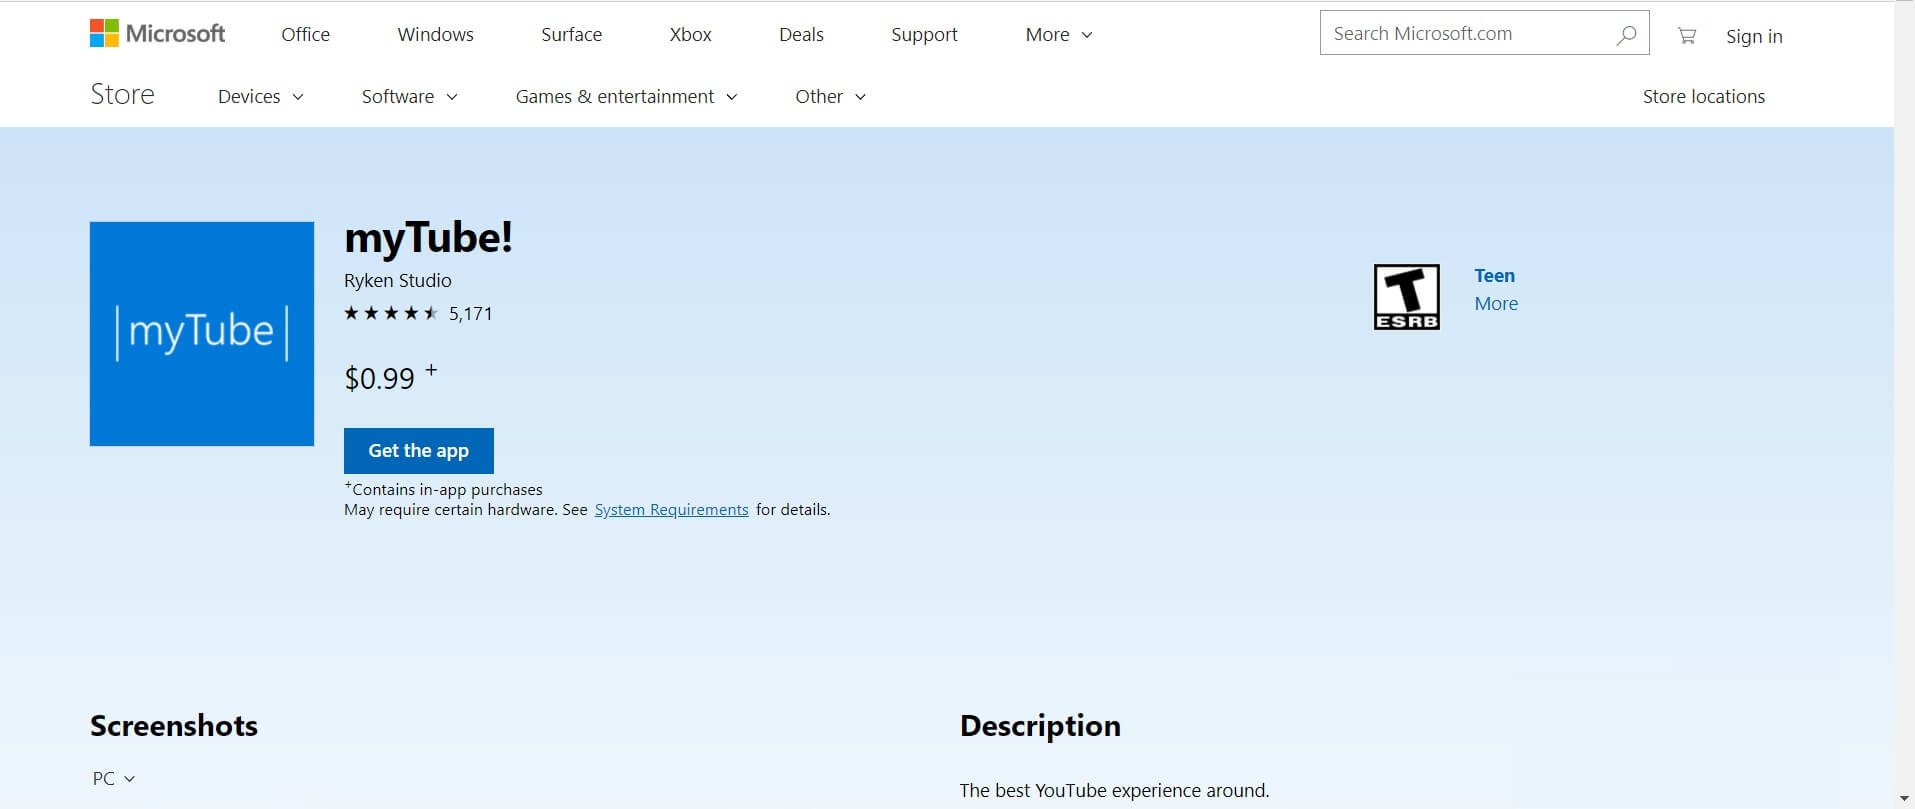Click the myTube app tile image
The height and width of the screenshot is (809, 1915).
click(202, 334)
